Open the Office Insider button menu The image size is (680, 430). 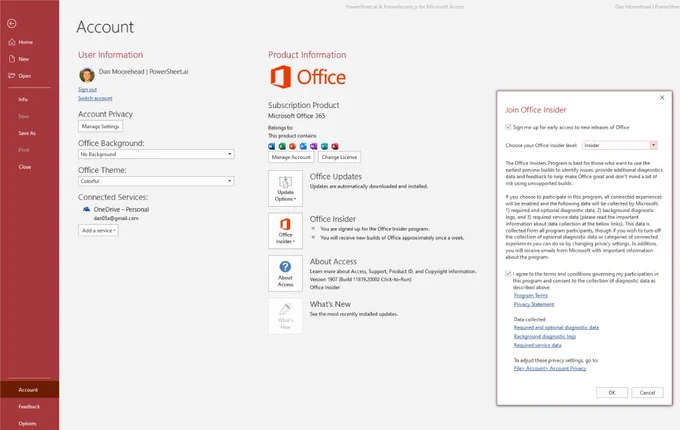(x=285, y=231)
